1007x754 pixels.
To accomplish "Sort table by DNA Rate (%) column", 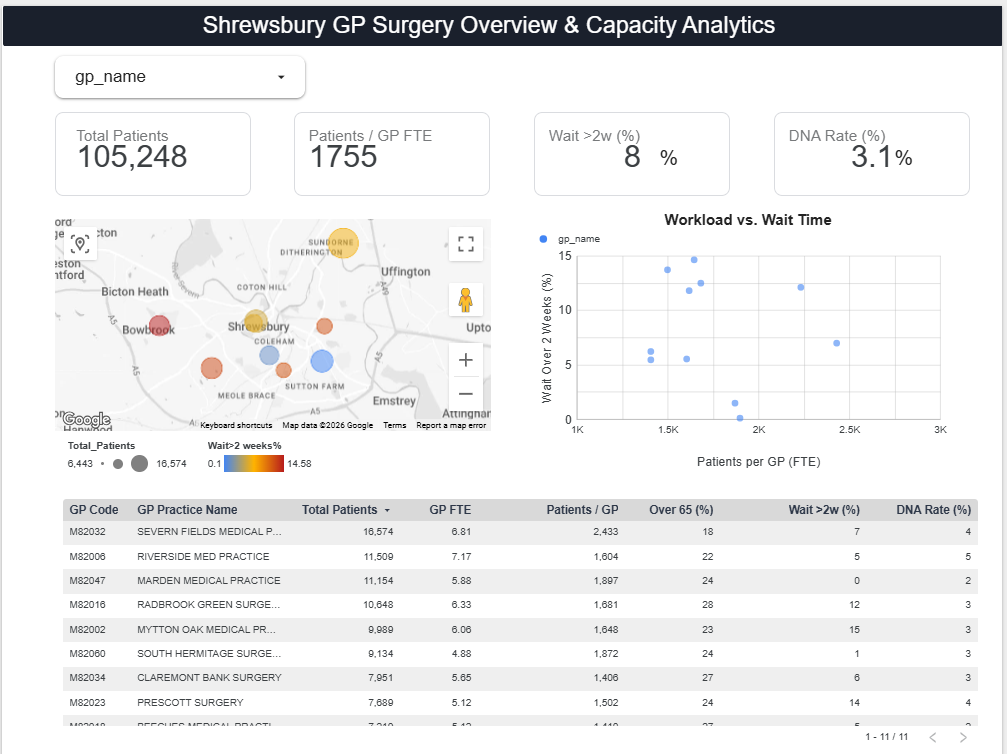I will 934,510.
